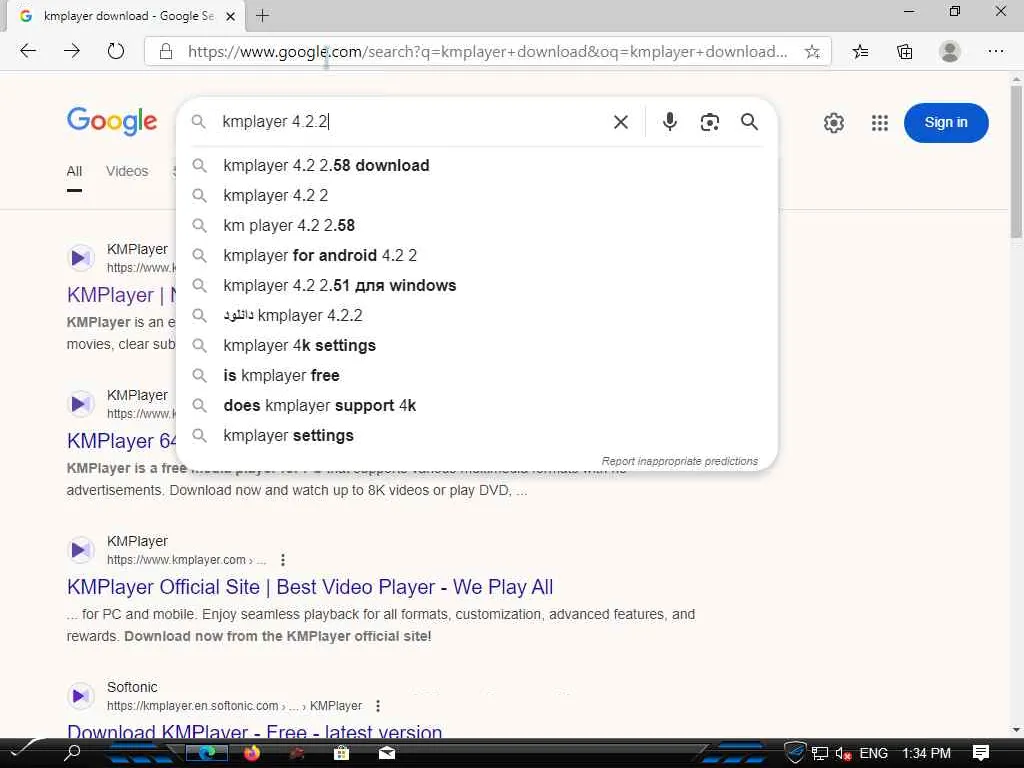
Task: Open the Edge settings and more menu
Action: (995, 51)
